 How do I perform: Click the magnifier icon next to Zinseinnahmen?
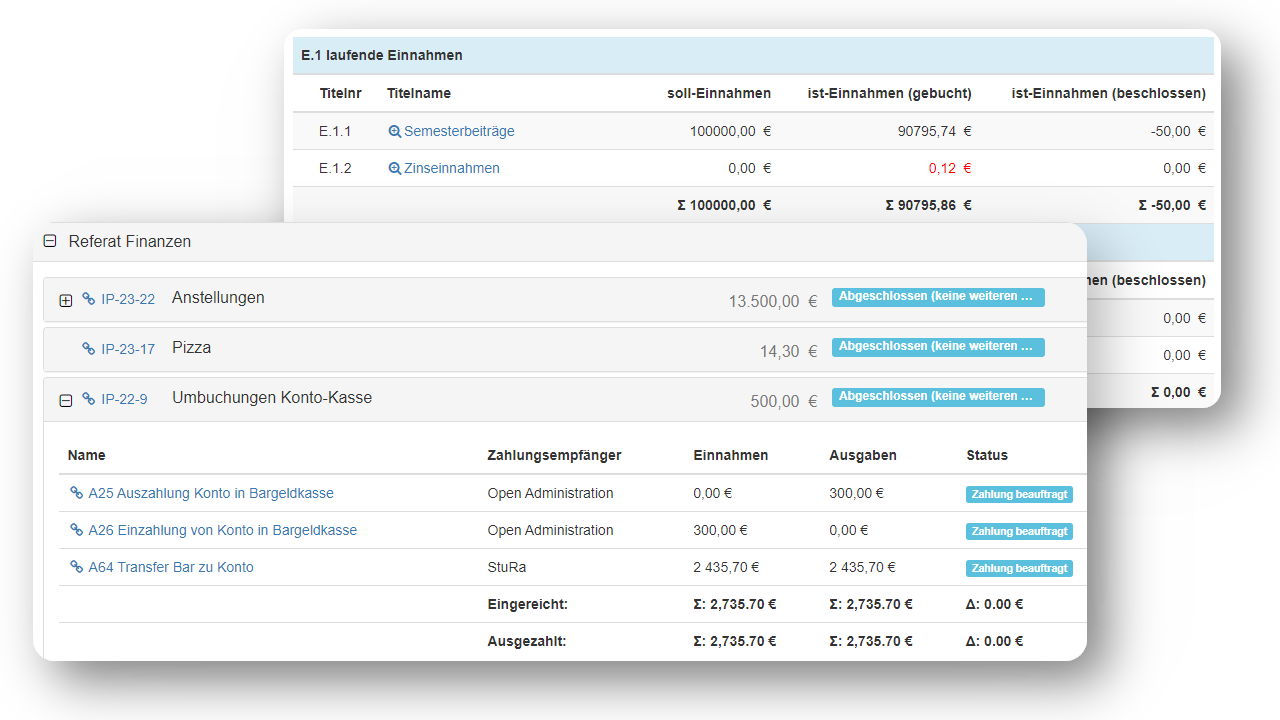tap(395, 168)
